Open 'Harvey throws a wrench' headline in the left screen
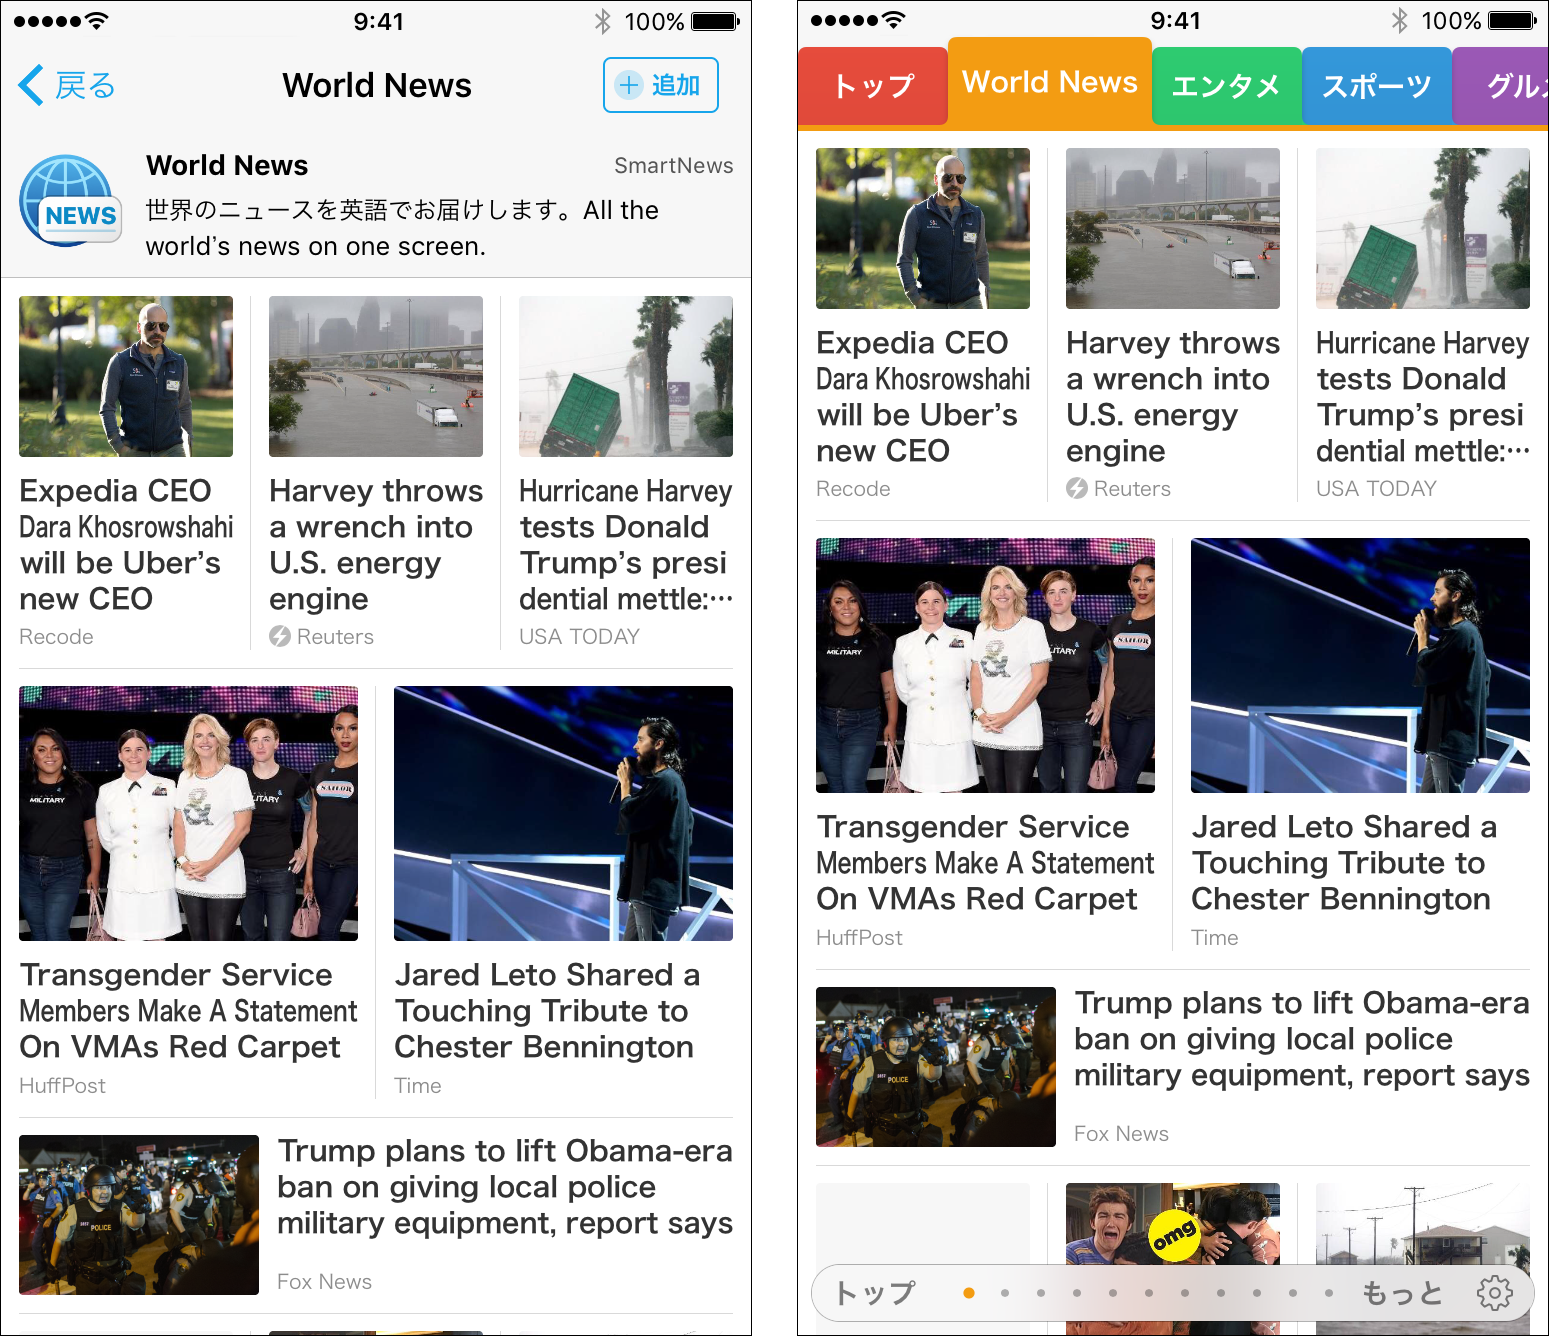 pos(376,545)
